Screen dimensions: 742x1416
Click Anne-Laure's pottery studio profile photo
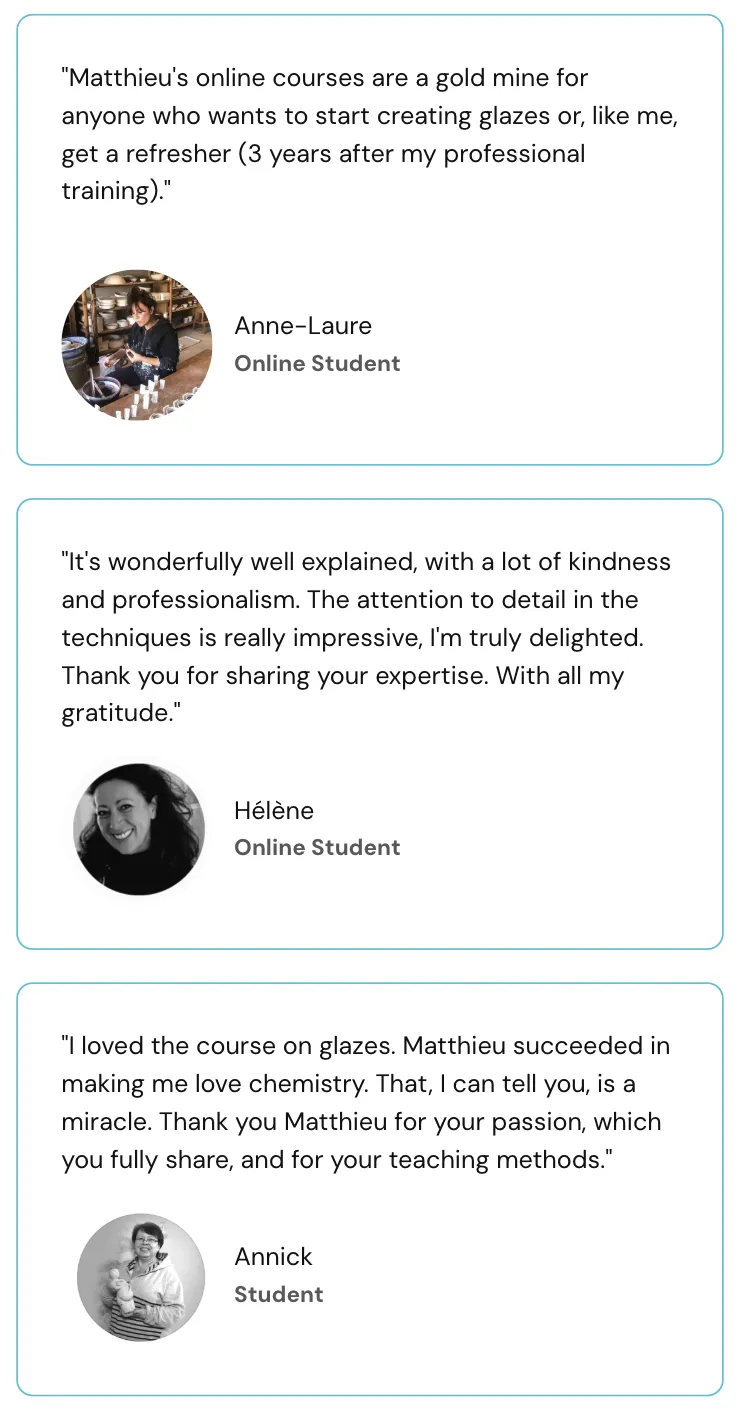coord(137,344)
